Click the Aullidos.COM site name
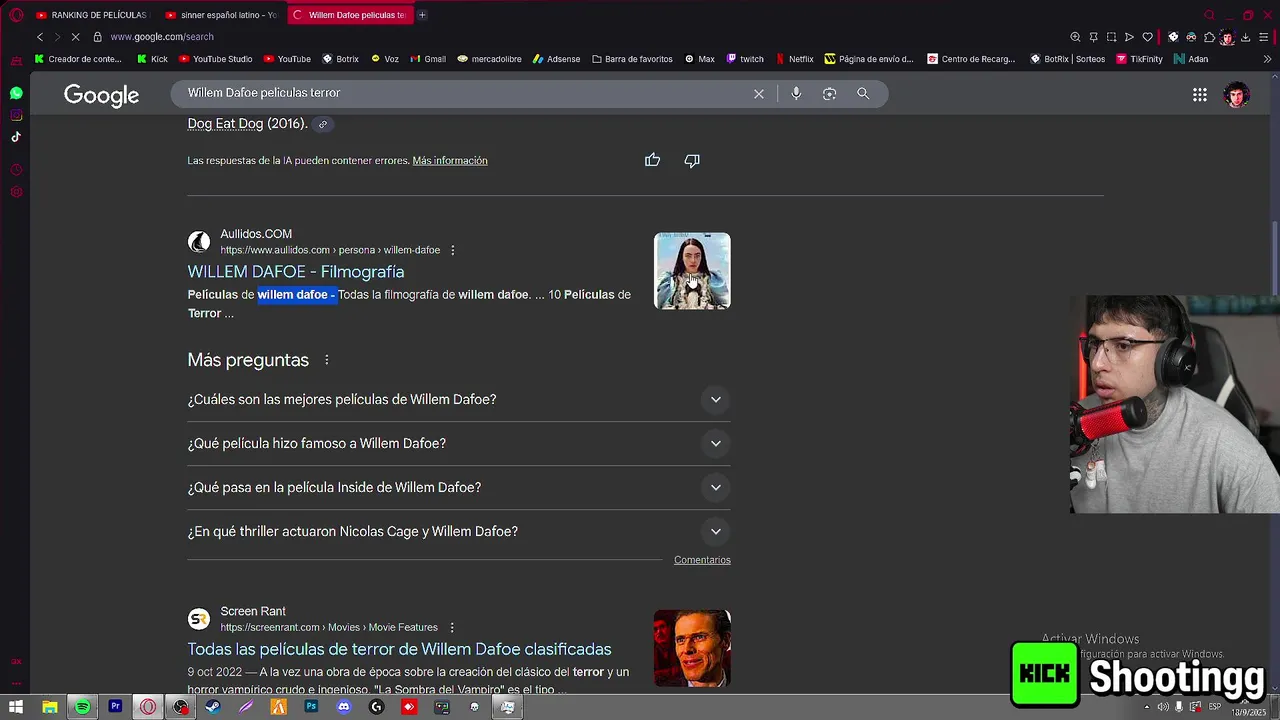The height and width of the screenshot is (720, 1280). point(256,234)
